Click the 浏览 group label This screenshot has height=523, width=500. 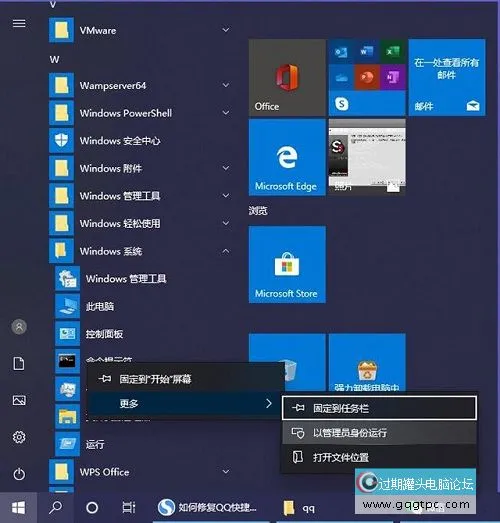coord(258,211)
